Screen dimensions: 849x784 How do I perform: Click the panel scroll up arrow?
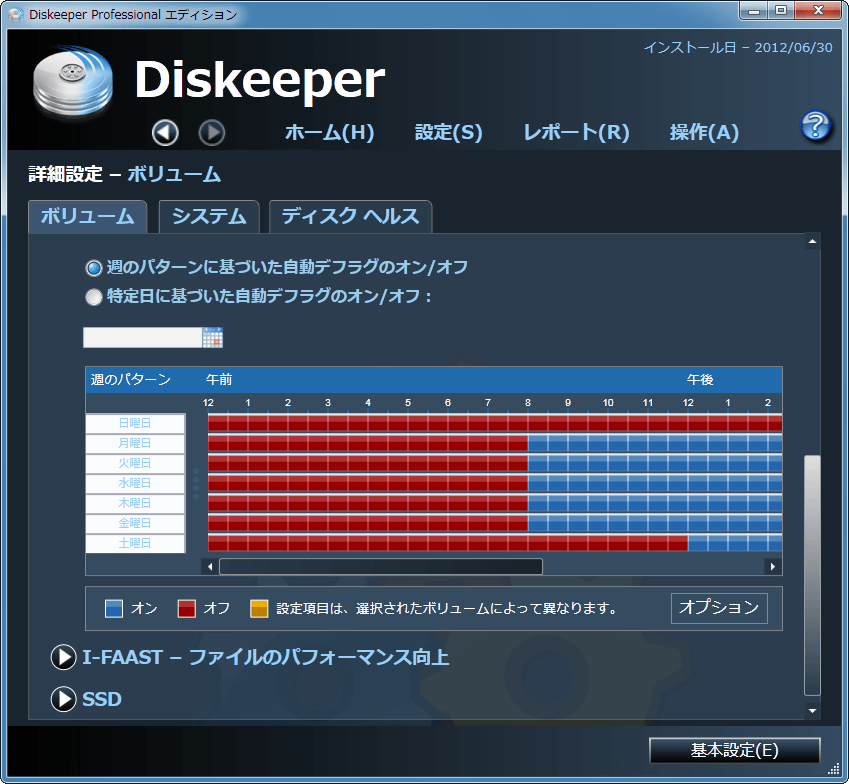tap(812, 241)
